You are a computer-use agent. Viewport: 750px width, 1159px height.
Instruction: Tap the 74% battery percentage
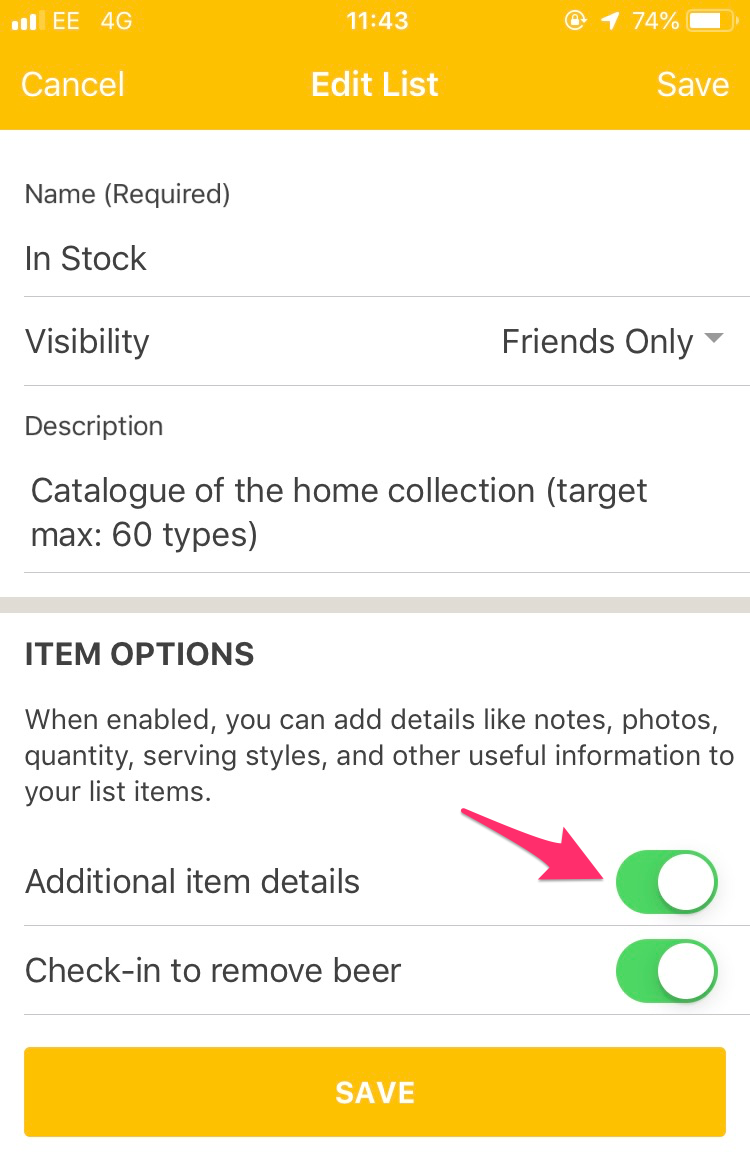(655, 21)
